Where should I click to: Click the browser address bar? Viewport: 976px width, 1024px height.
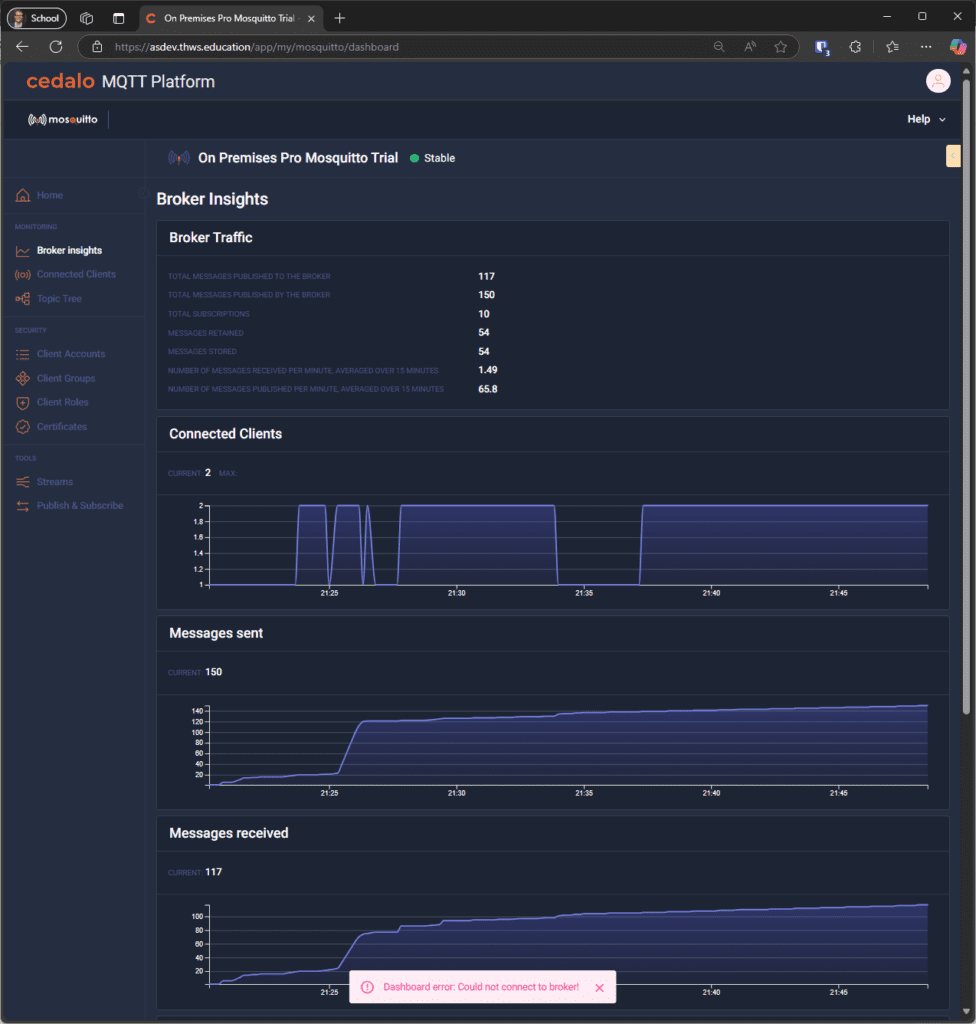point(400,46)
